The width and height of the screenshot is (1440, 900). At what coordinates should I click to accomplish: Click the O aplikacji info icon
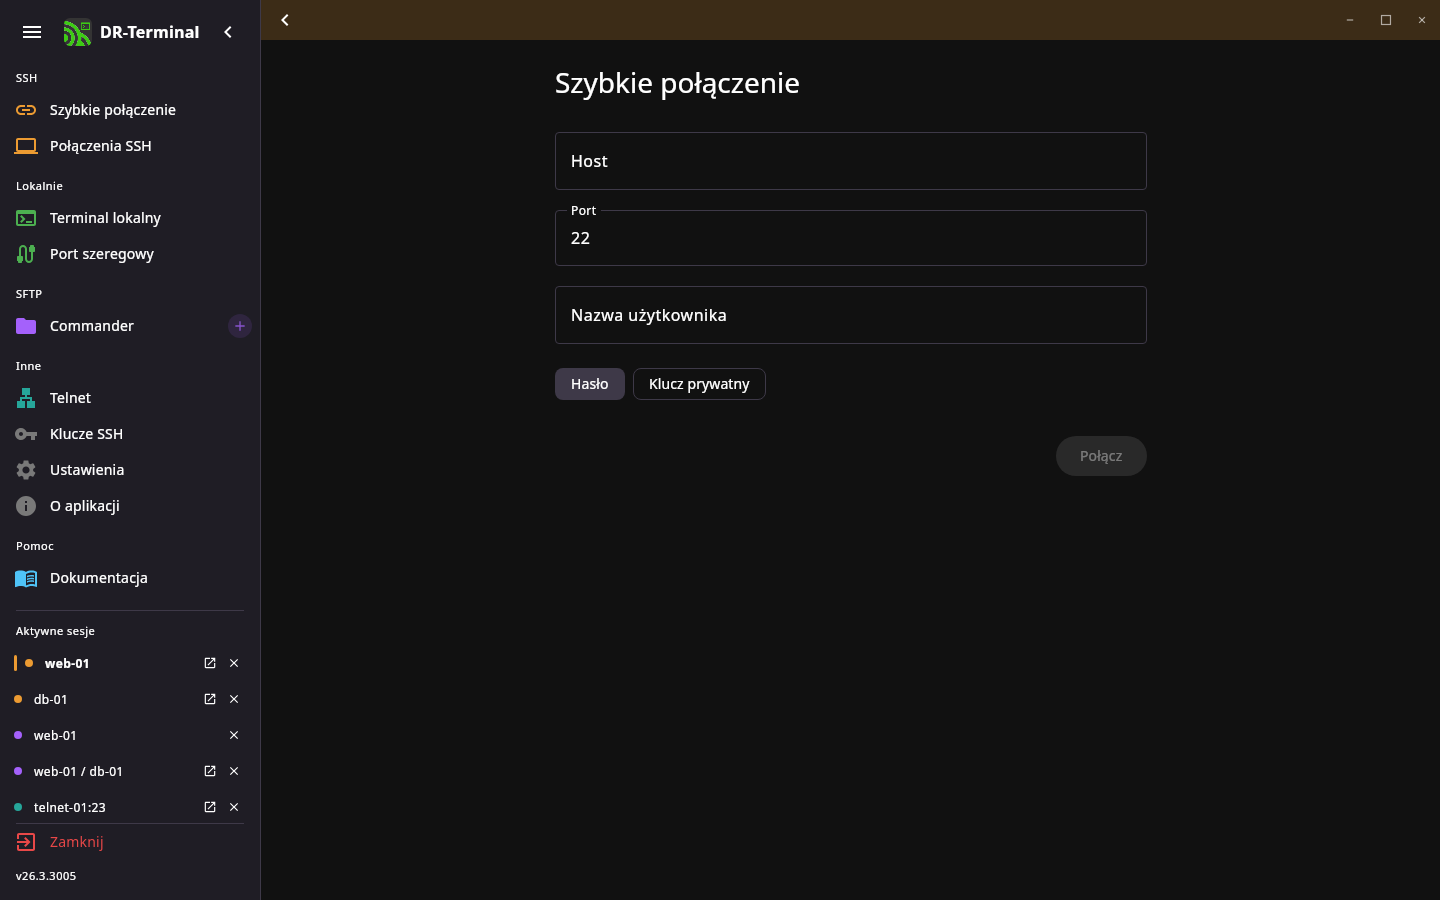pos(26,506)
